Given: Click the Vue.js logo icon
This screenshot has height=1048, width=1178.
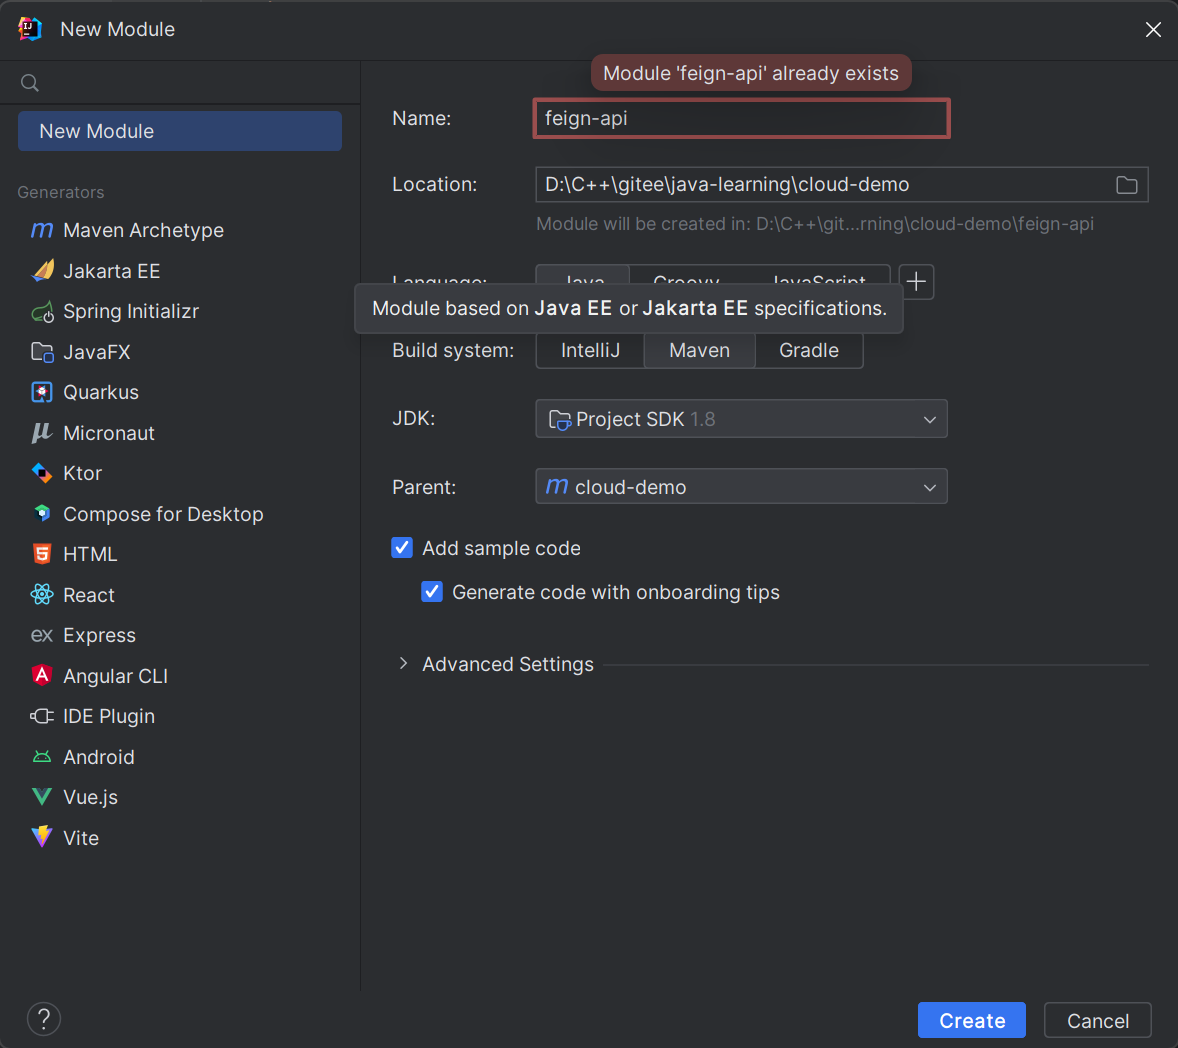Looking at the screenshot, I should point(42,797).
